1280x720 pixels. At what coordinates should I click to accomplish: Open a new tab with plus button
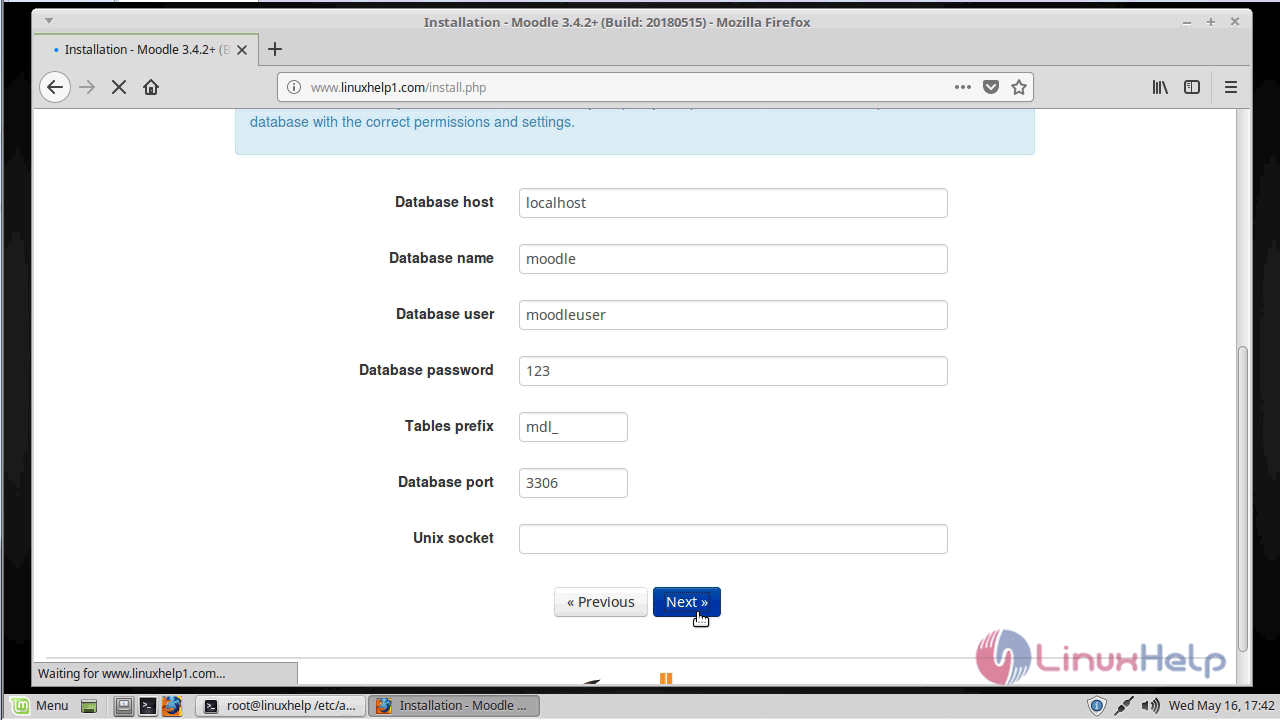[x=275, y=49]
